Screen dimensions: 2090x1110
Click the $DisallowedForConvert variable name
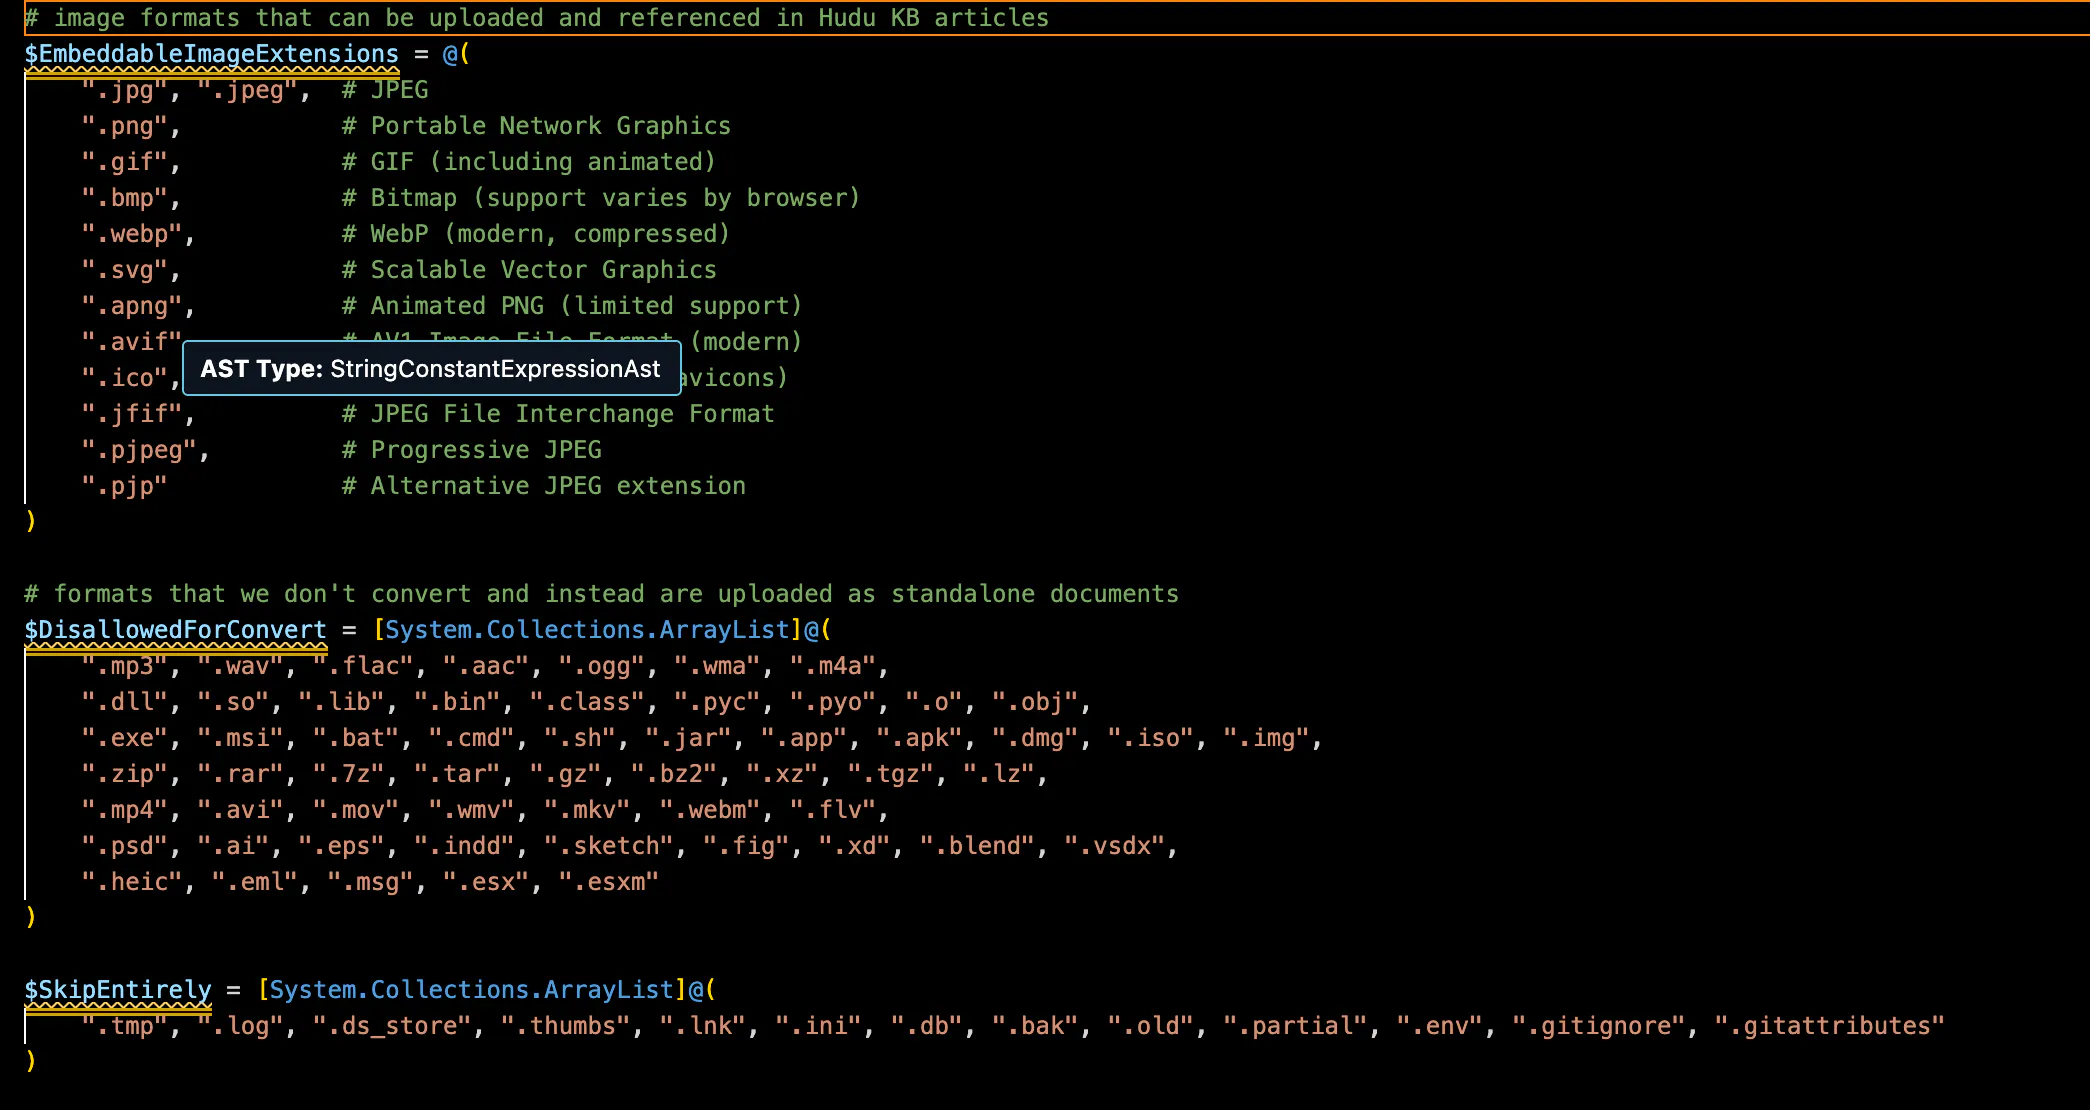point(175,630)
